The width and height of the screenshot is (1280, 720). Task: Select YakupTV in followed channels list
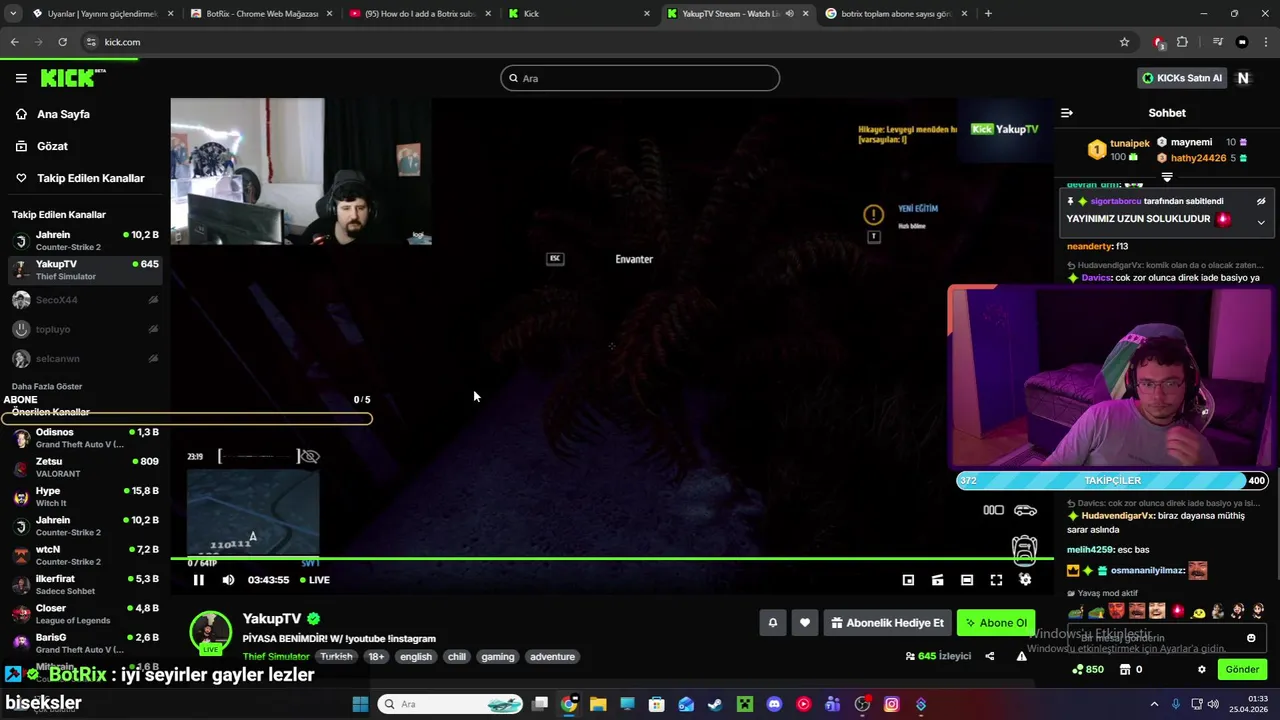click(x=85, y=270)
